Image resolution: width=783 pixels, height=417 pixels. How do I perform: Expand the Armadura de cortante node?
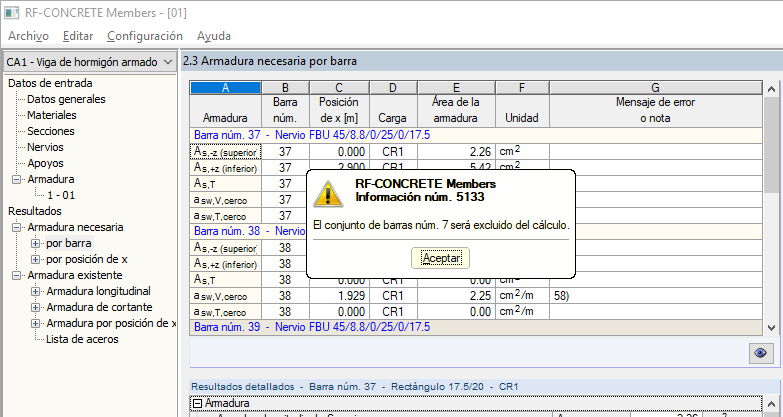pyautogui.click(x=35, y=307)
